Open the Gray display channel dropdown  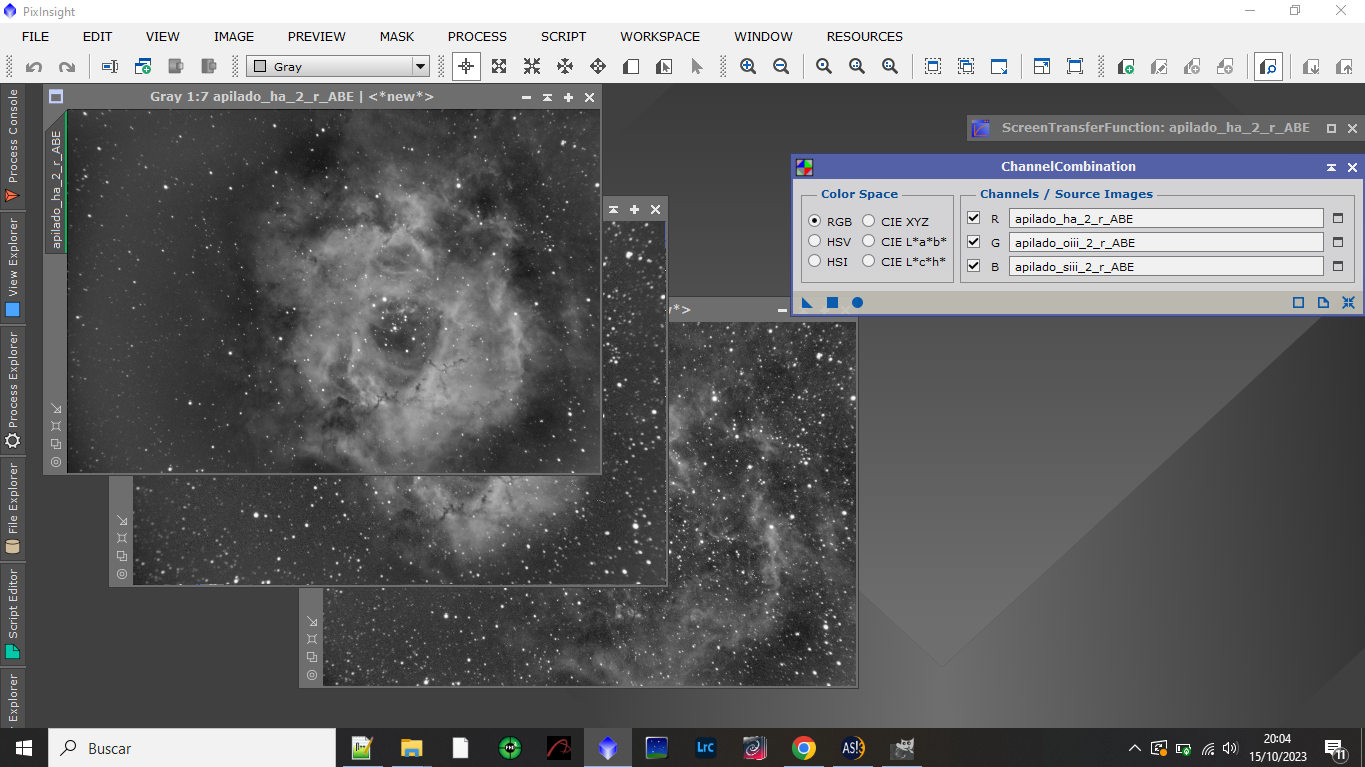tap(338, 67)
